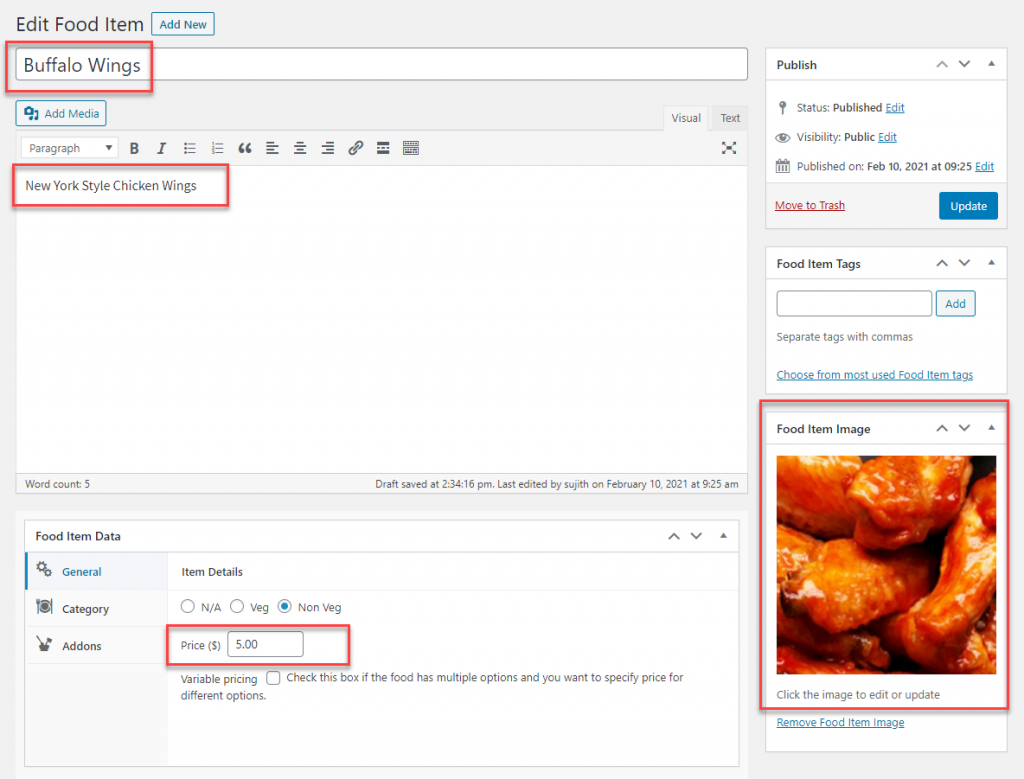This screenshot has height=779, width=1024.
Task: Move Publish box up
Action: [942, 65]
